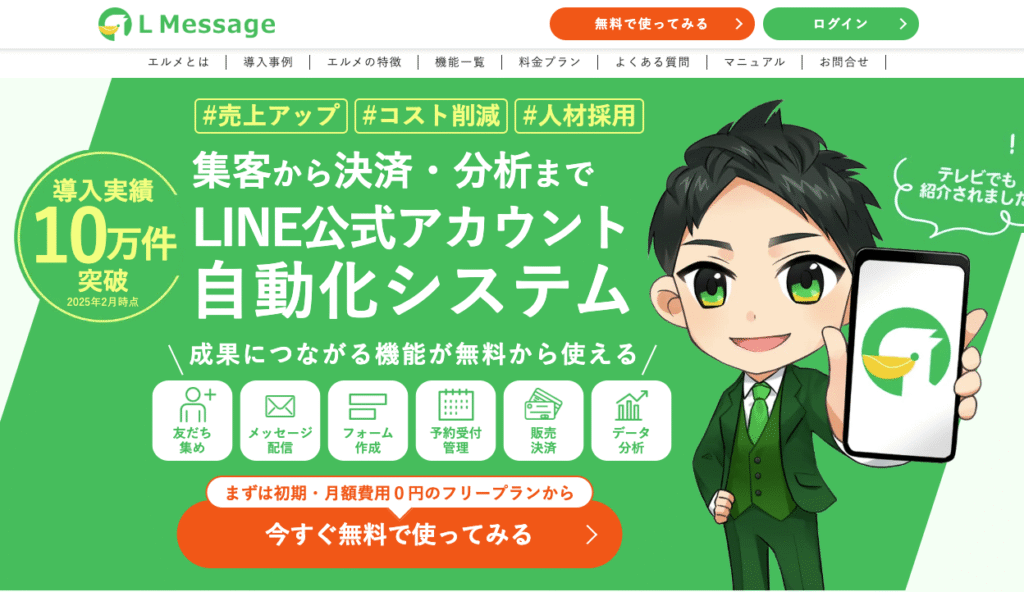Click the arrow on ログイン button

point(903,24)
